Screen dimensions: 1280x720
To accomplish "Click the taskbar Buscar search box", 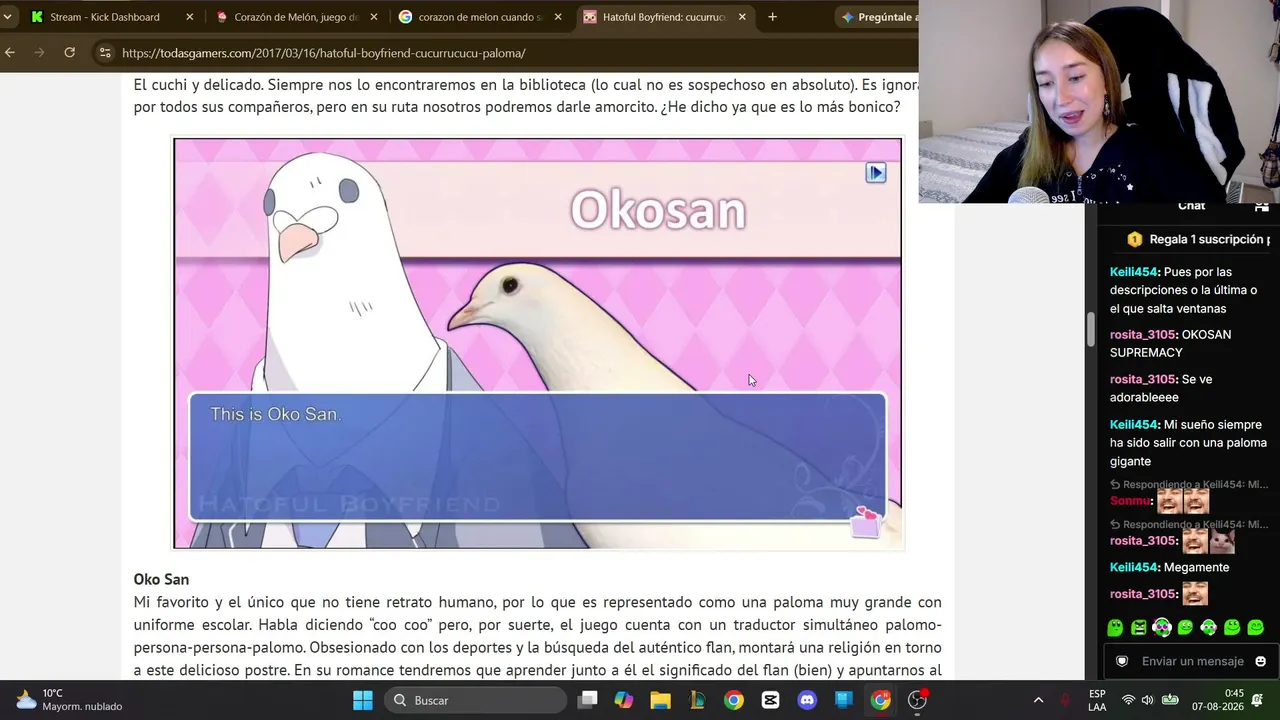I will point(474,700).
